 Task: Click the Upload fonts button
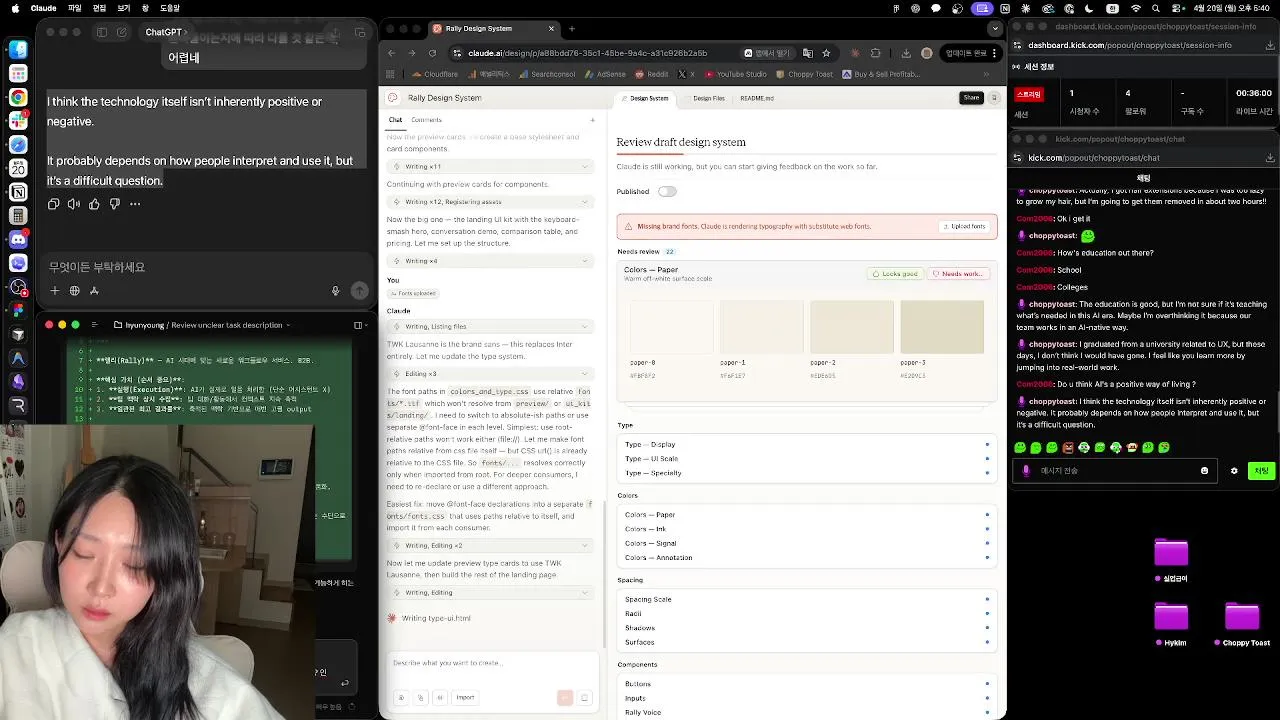tap(963, 226)
